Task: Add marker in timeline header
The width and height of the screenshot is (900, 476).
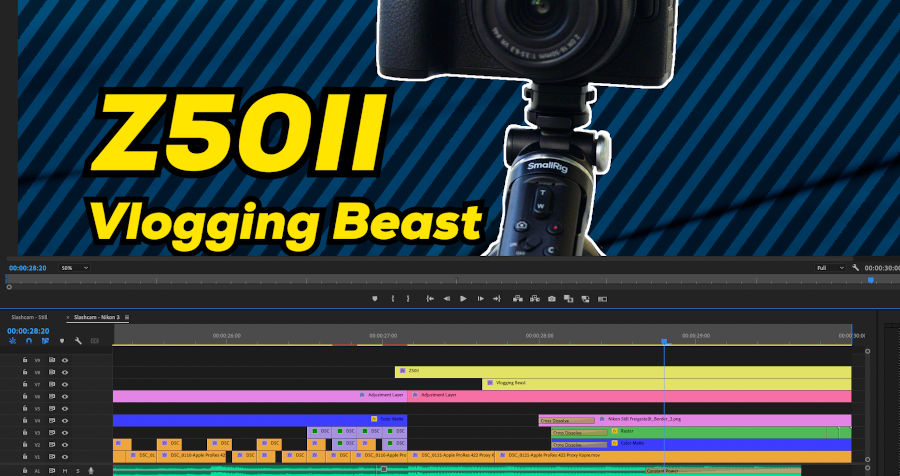Action: (62, 341)
